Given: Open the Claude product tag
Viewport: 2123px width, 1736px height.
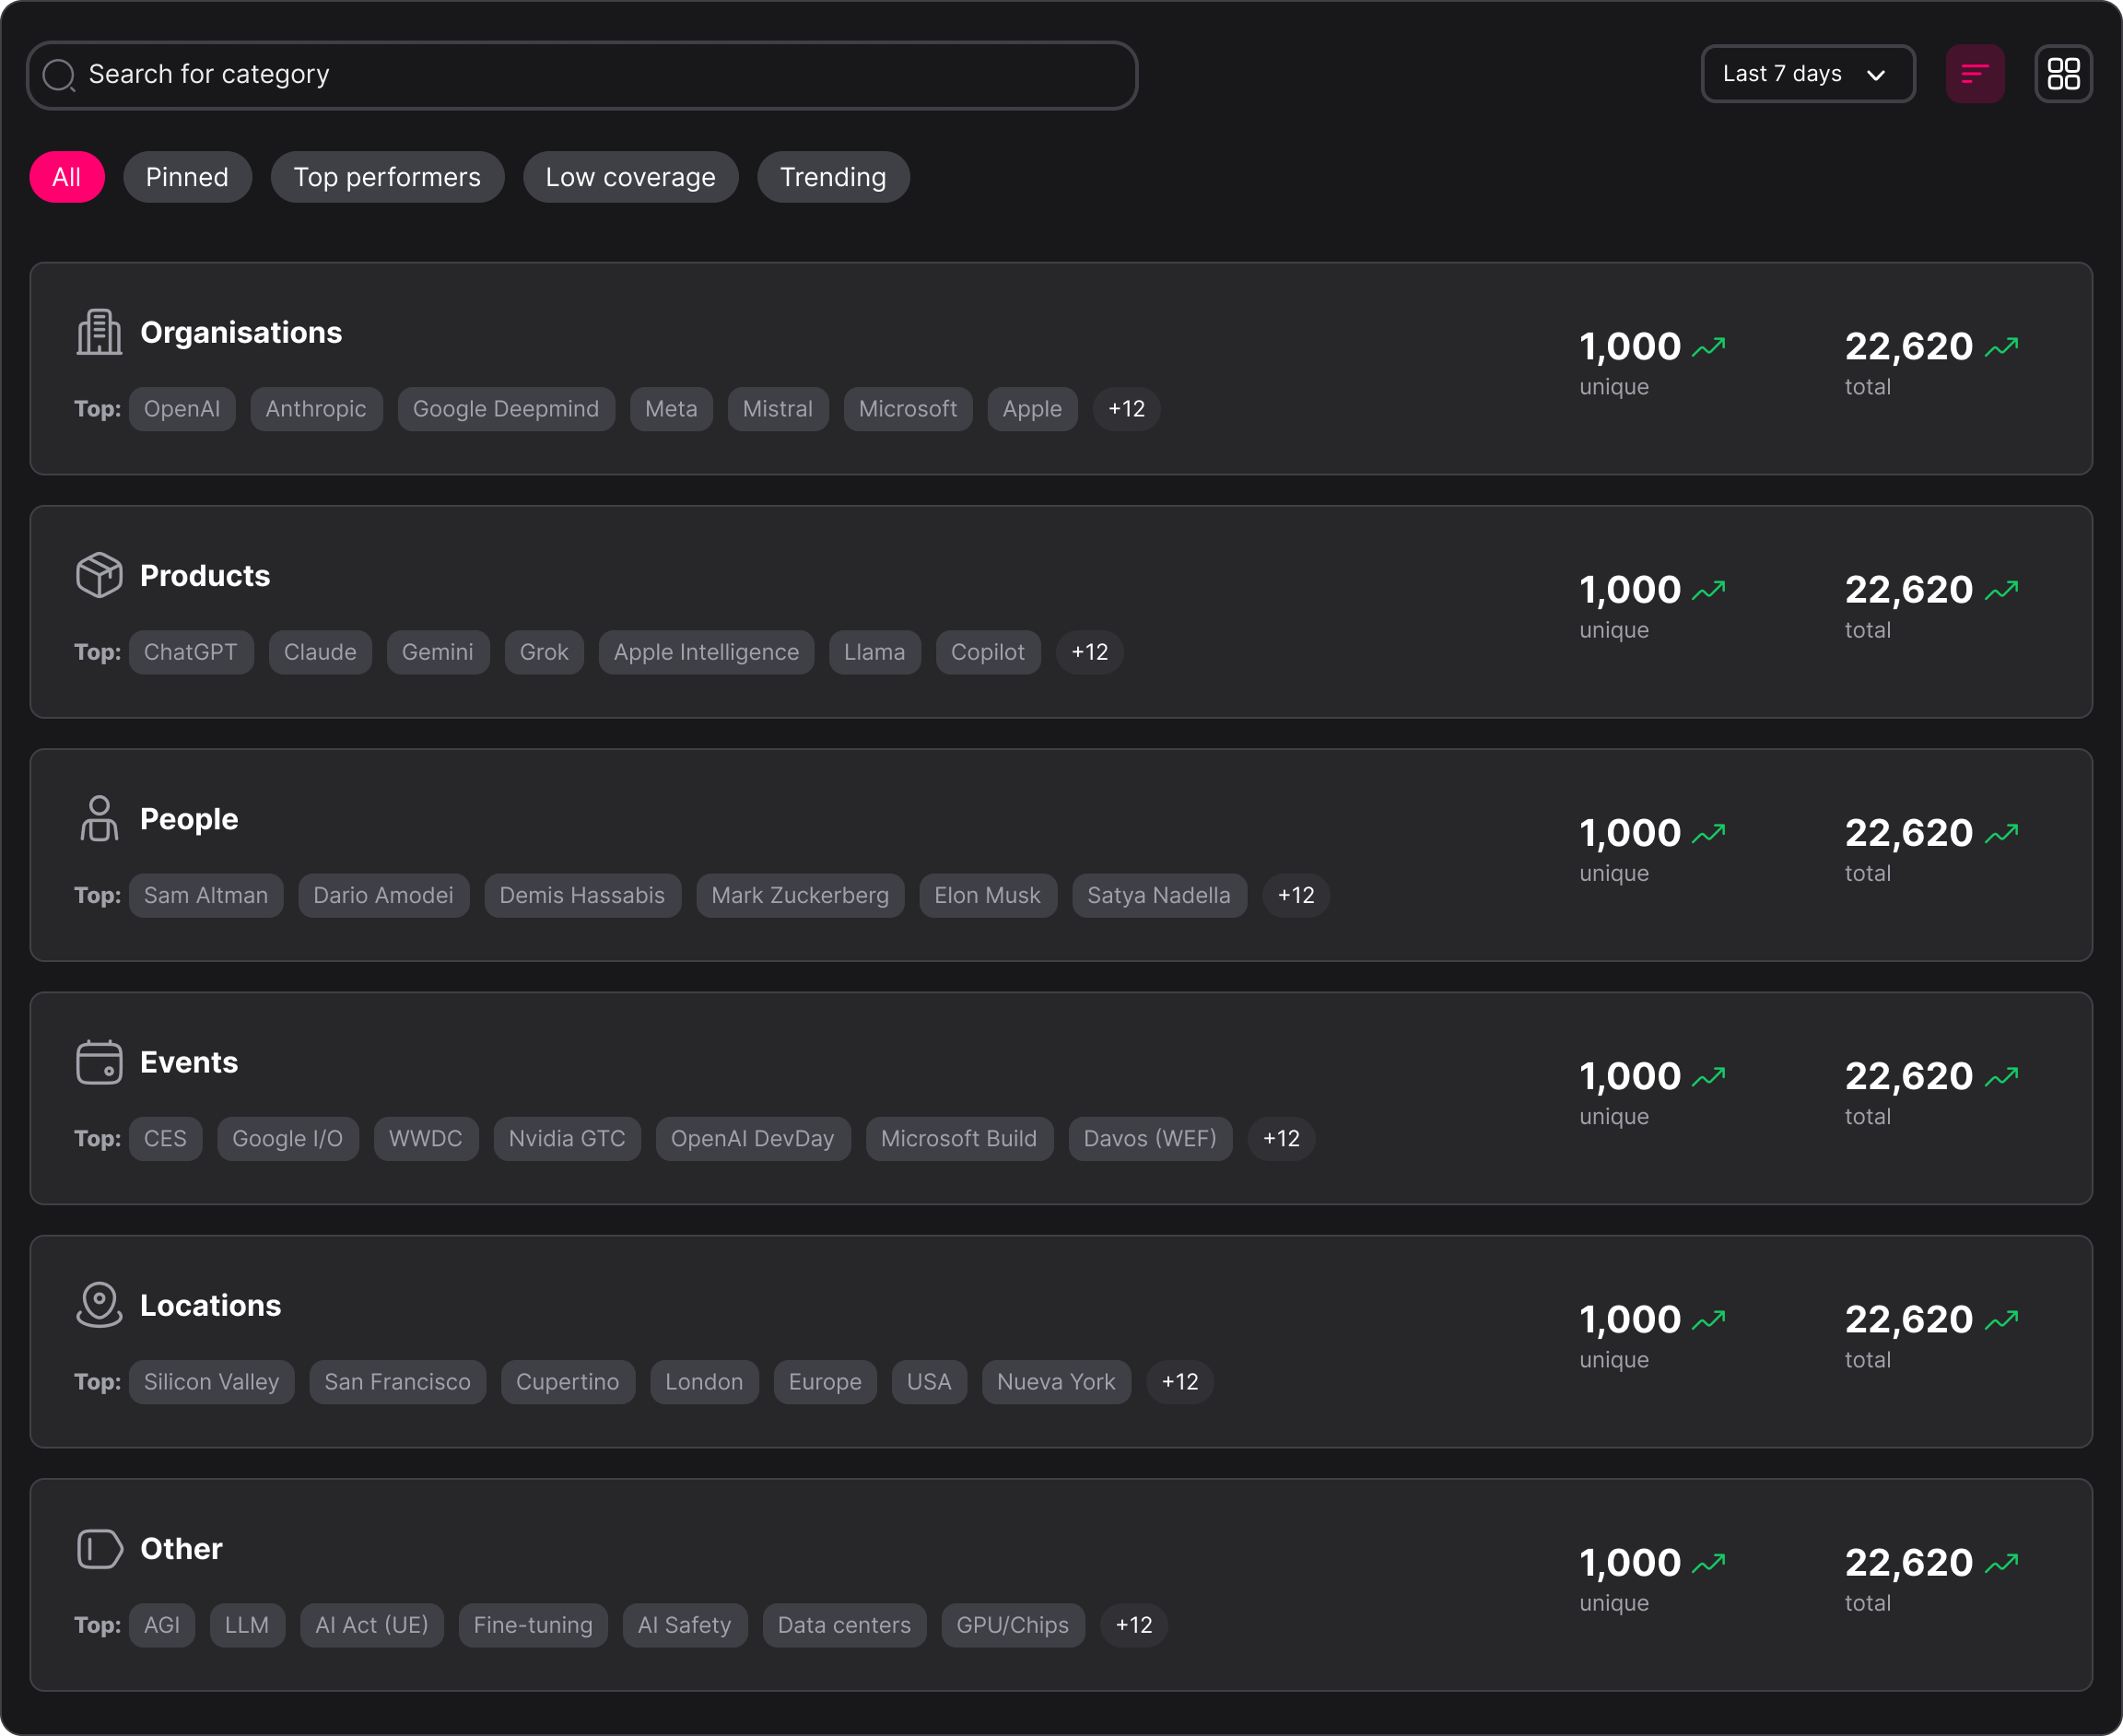Looking at the screenshot, I should pos(320,652).
